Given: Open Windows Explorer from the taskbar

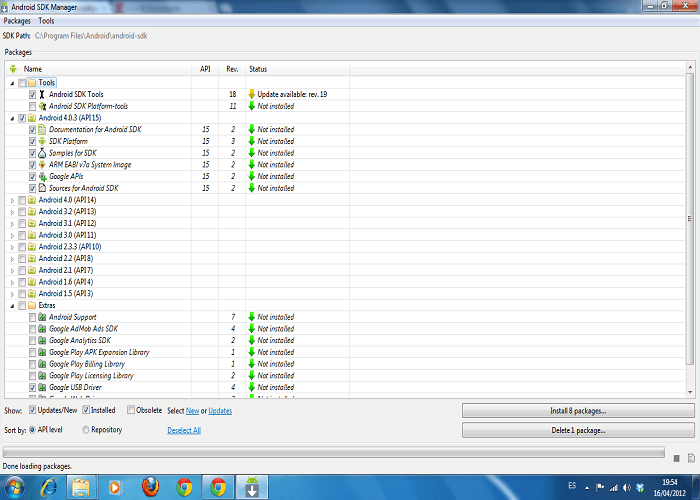Looking at the screenshot, I should point(81,487).
